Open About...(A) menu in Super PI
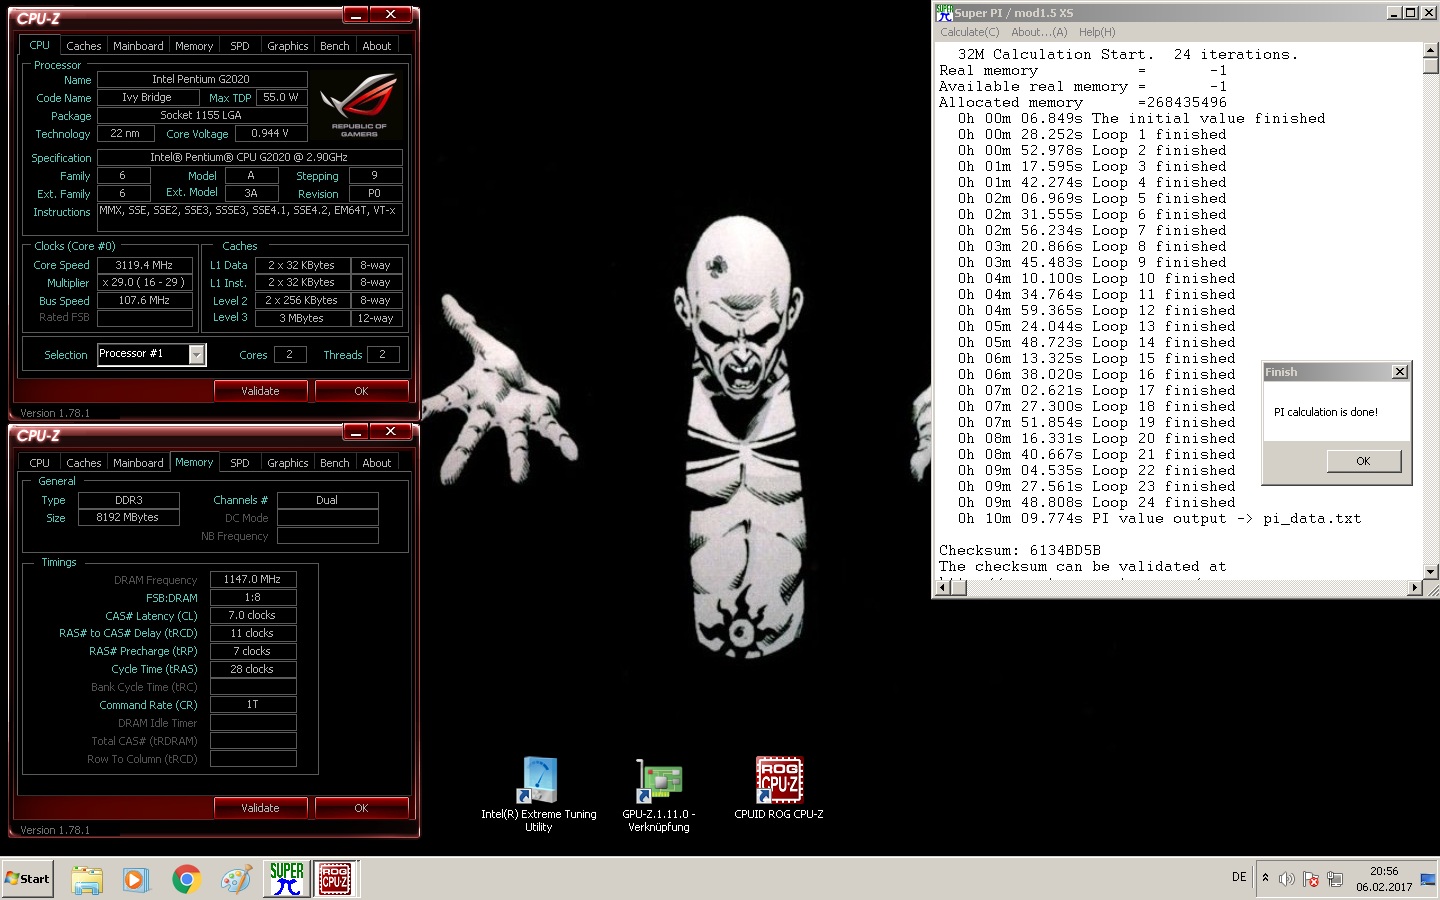1440x900 pixels. pos(1039,32)
